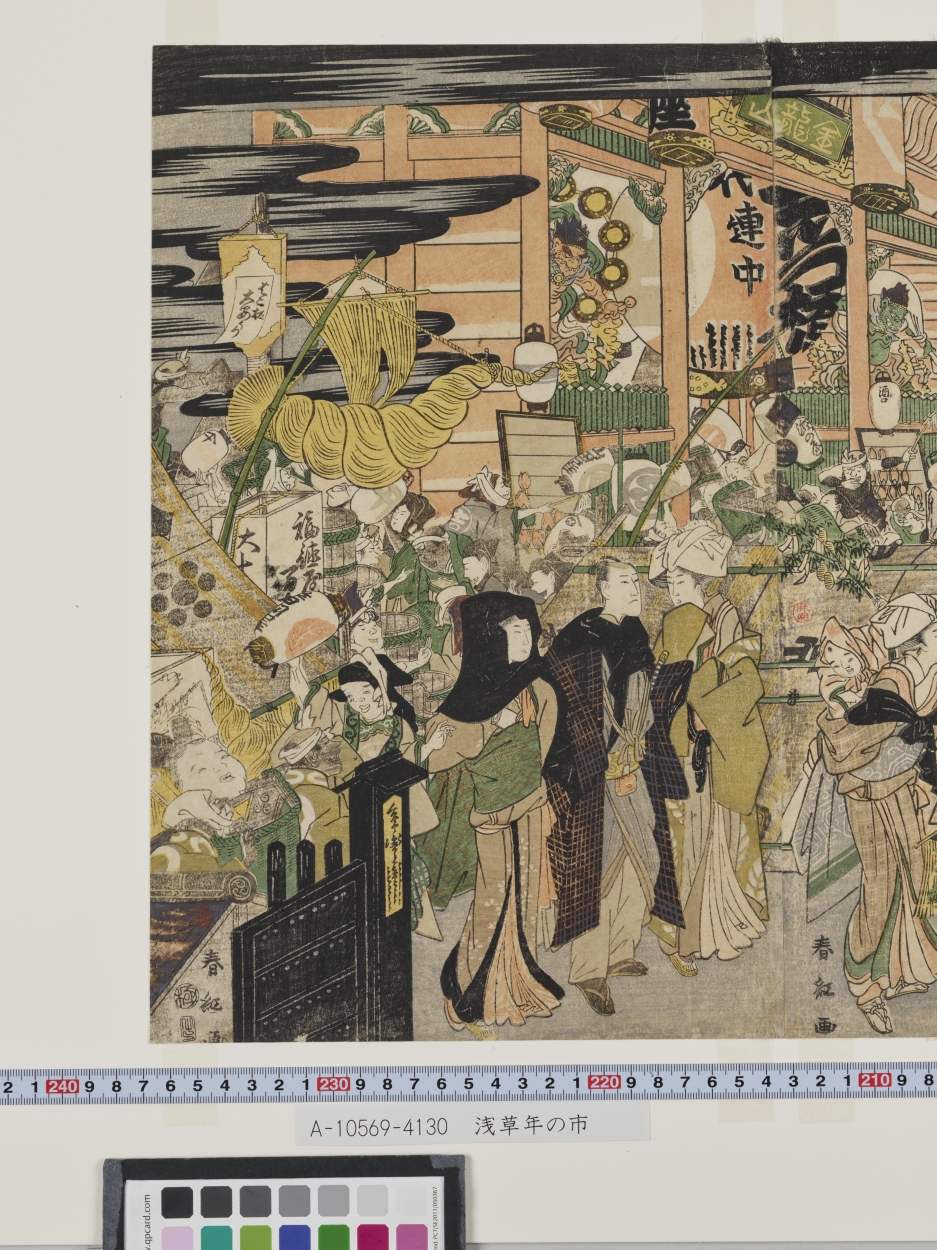Image resolution: width=937 pixels, height=1250 pixels.
Task: Select the caption text "浅草年の市"
Action: (531, 1126)
